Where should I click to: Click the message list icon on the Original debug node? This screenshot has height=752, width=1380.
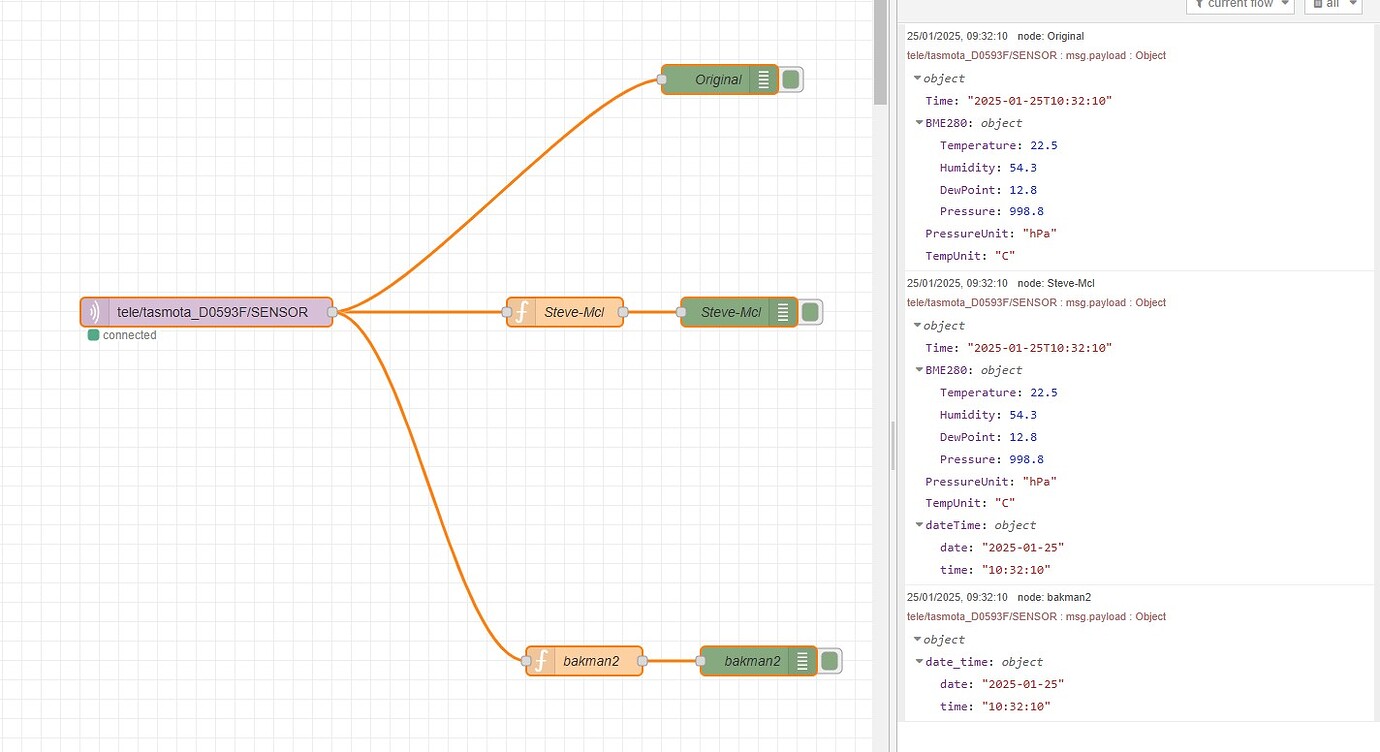[763, 79]
